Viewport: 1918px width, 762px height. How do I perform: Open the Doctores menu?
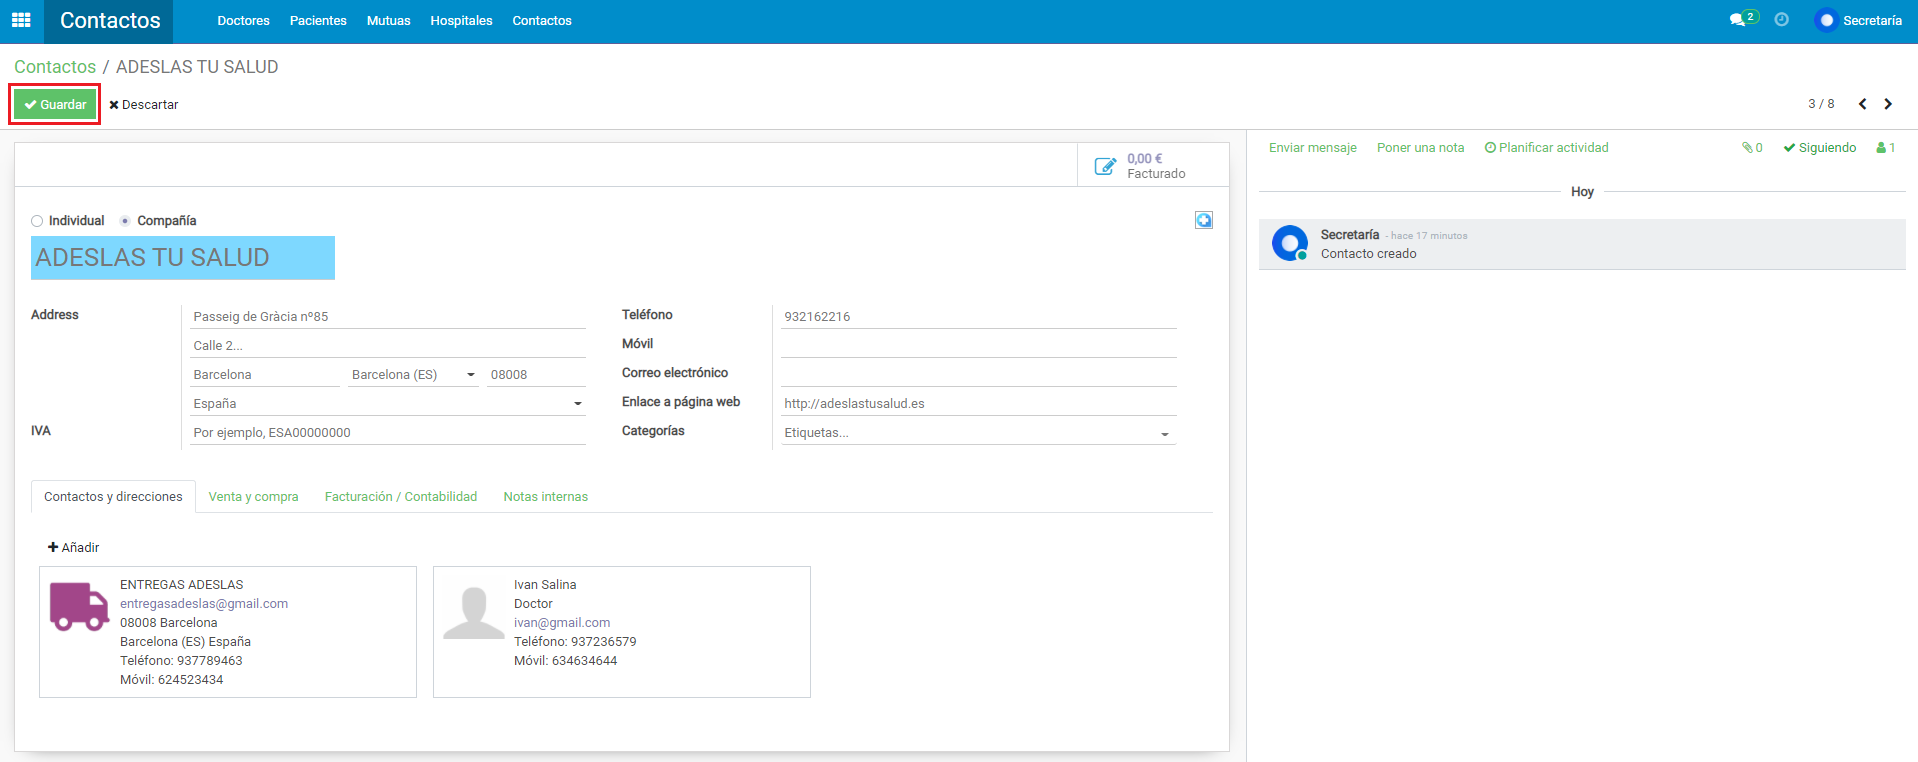pyautogui.click(x=244, y=21)
